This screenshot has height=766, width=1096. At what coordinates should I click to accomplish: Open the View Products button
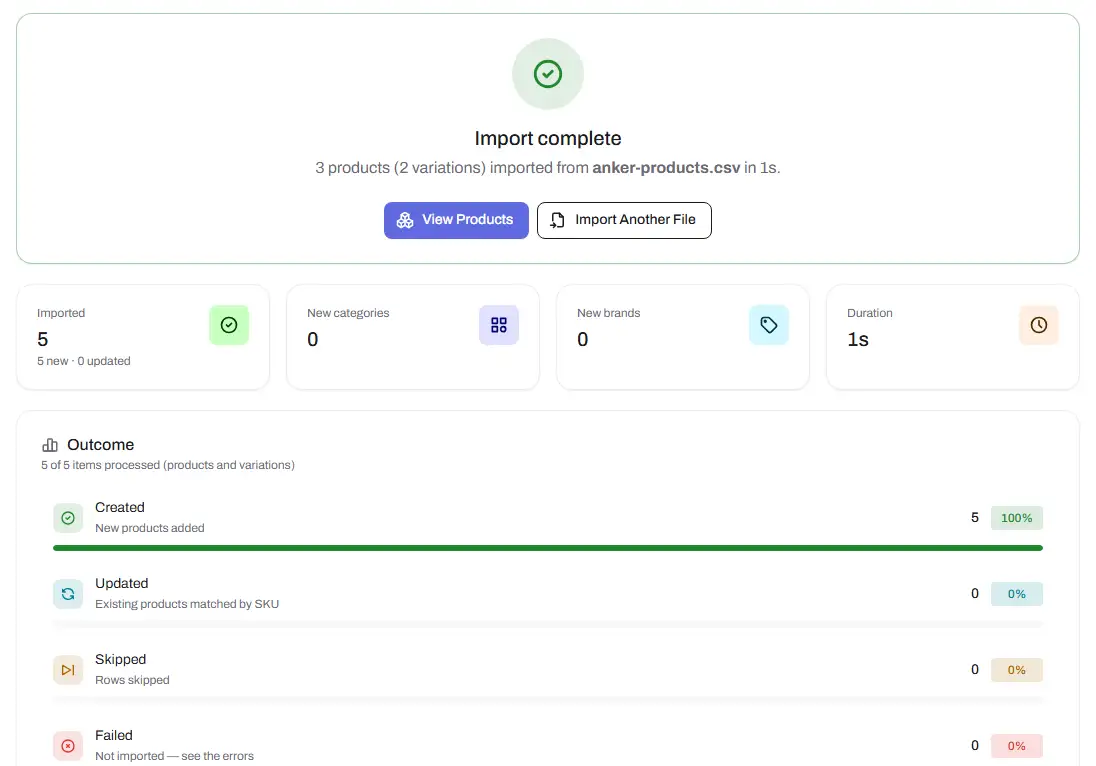(x=456, y=220)
